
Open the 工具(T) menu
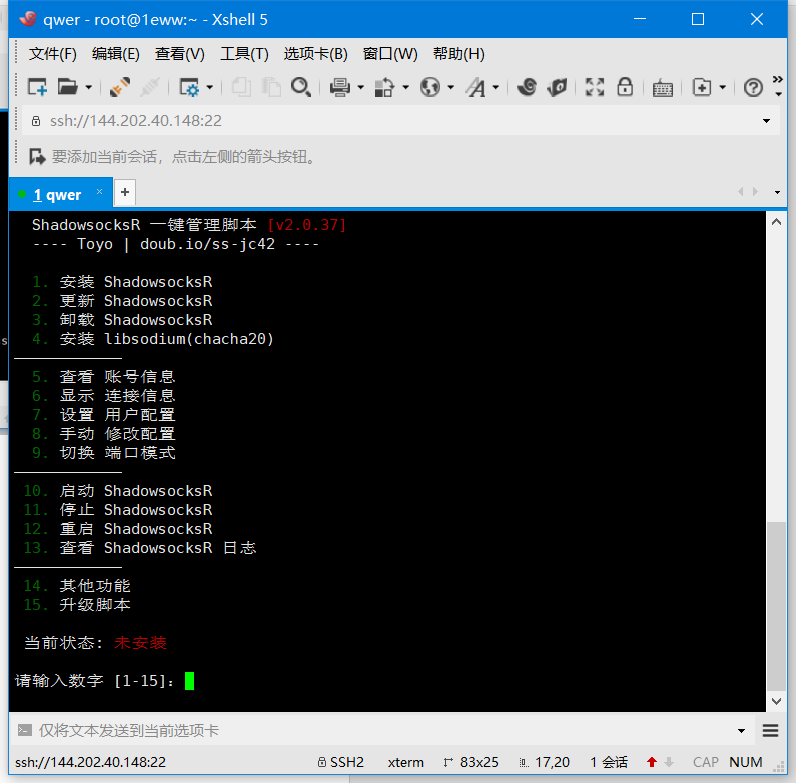click(244, 54)
